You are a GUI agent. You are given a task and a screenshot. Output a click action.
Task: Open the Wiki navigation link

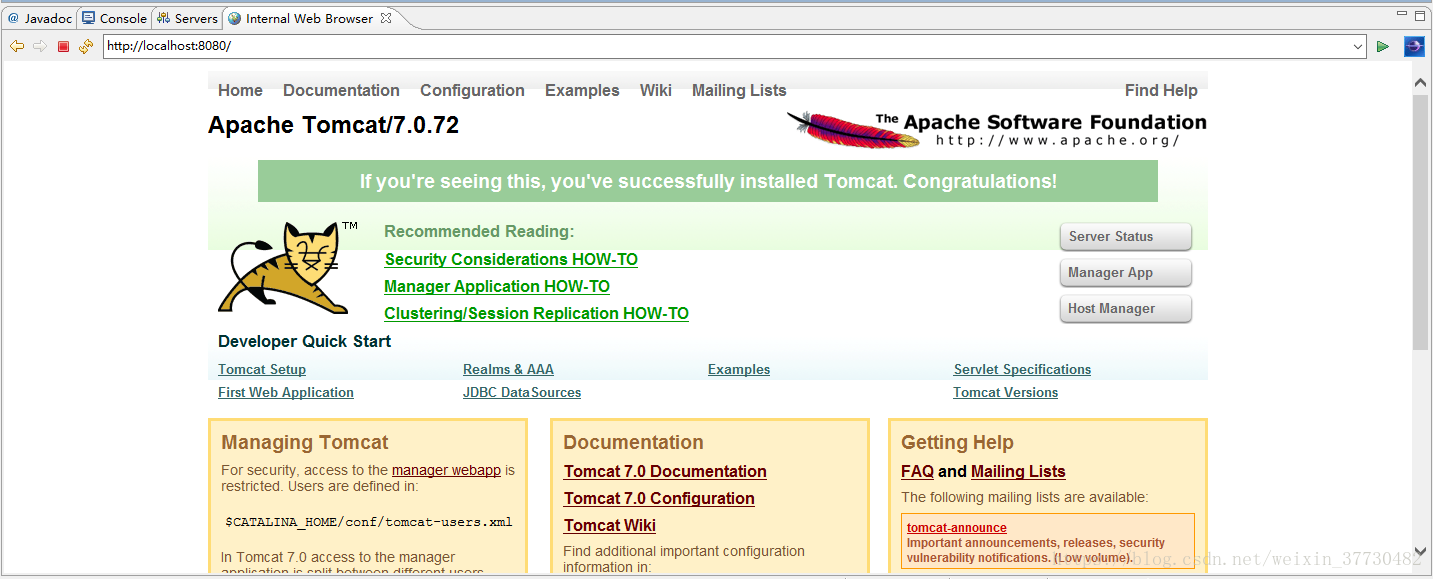656,90
